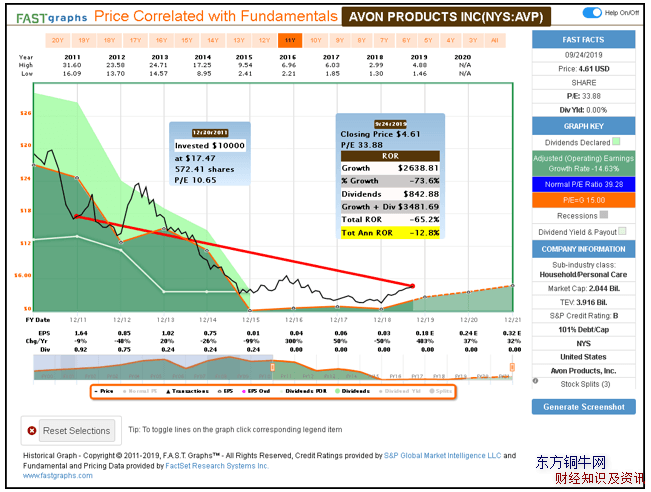Grab the left range-slider handle on the mini chart

(x=273, y=367)
